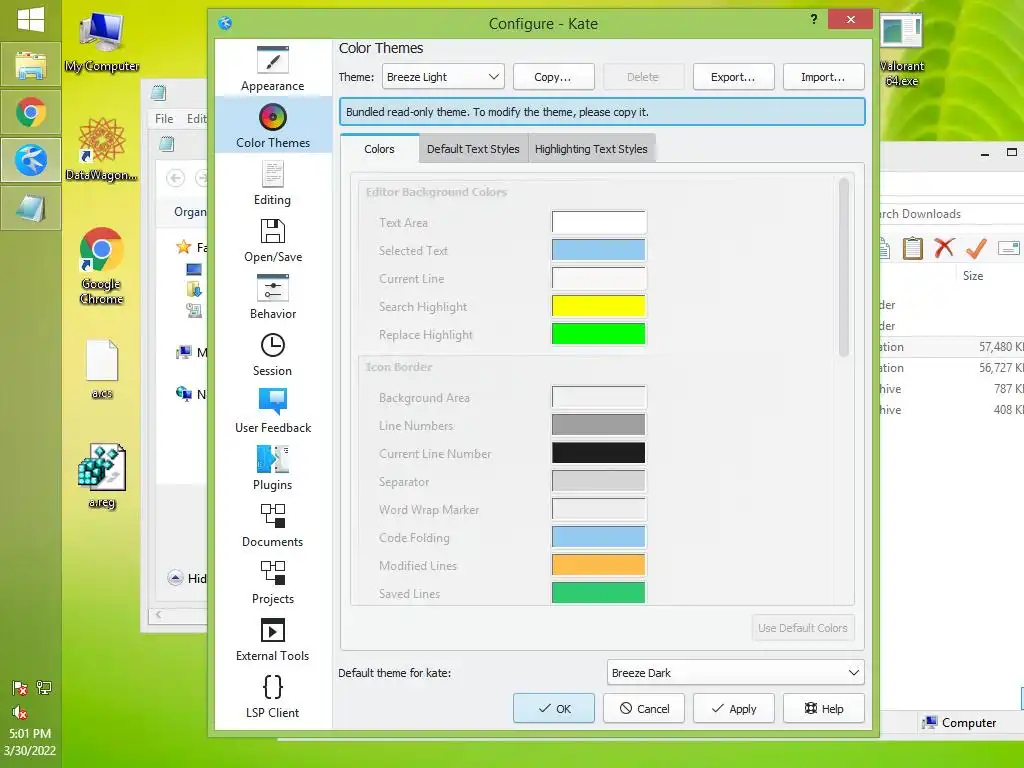Click the Apply button
Image resolution: width=1024 pixels, height=768 pixels.
[x=733, y=709]
